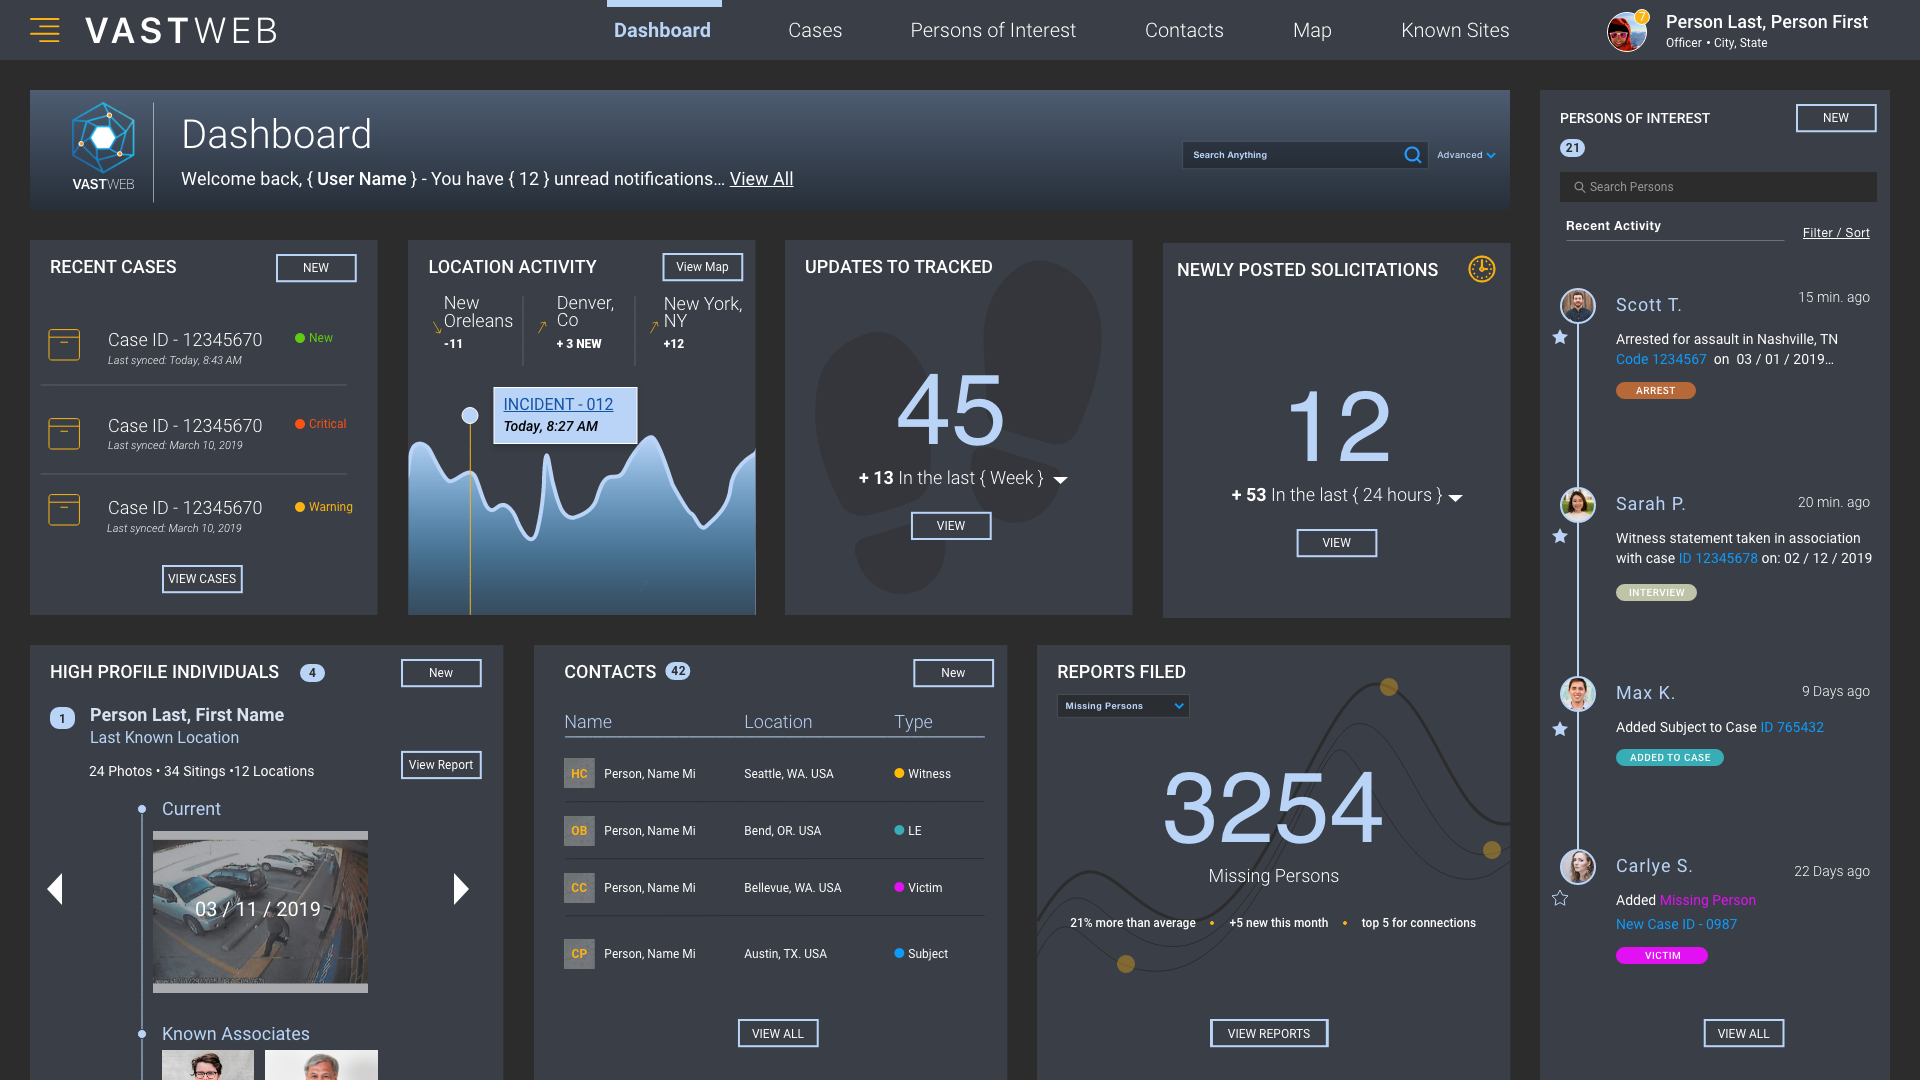Click the View Map button
1920x1080 pixels.
point(702,267)
